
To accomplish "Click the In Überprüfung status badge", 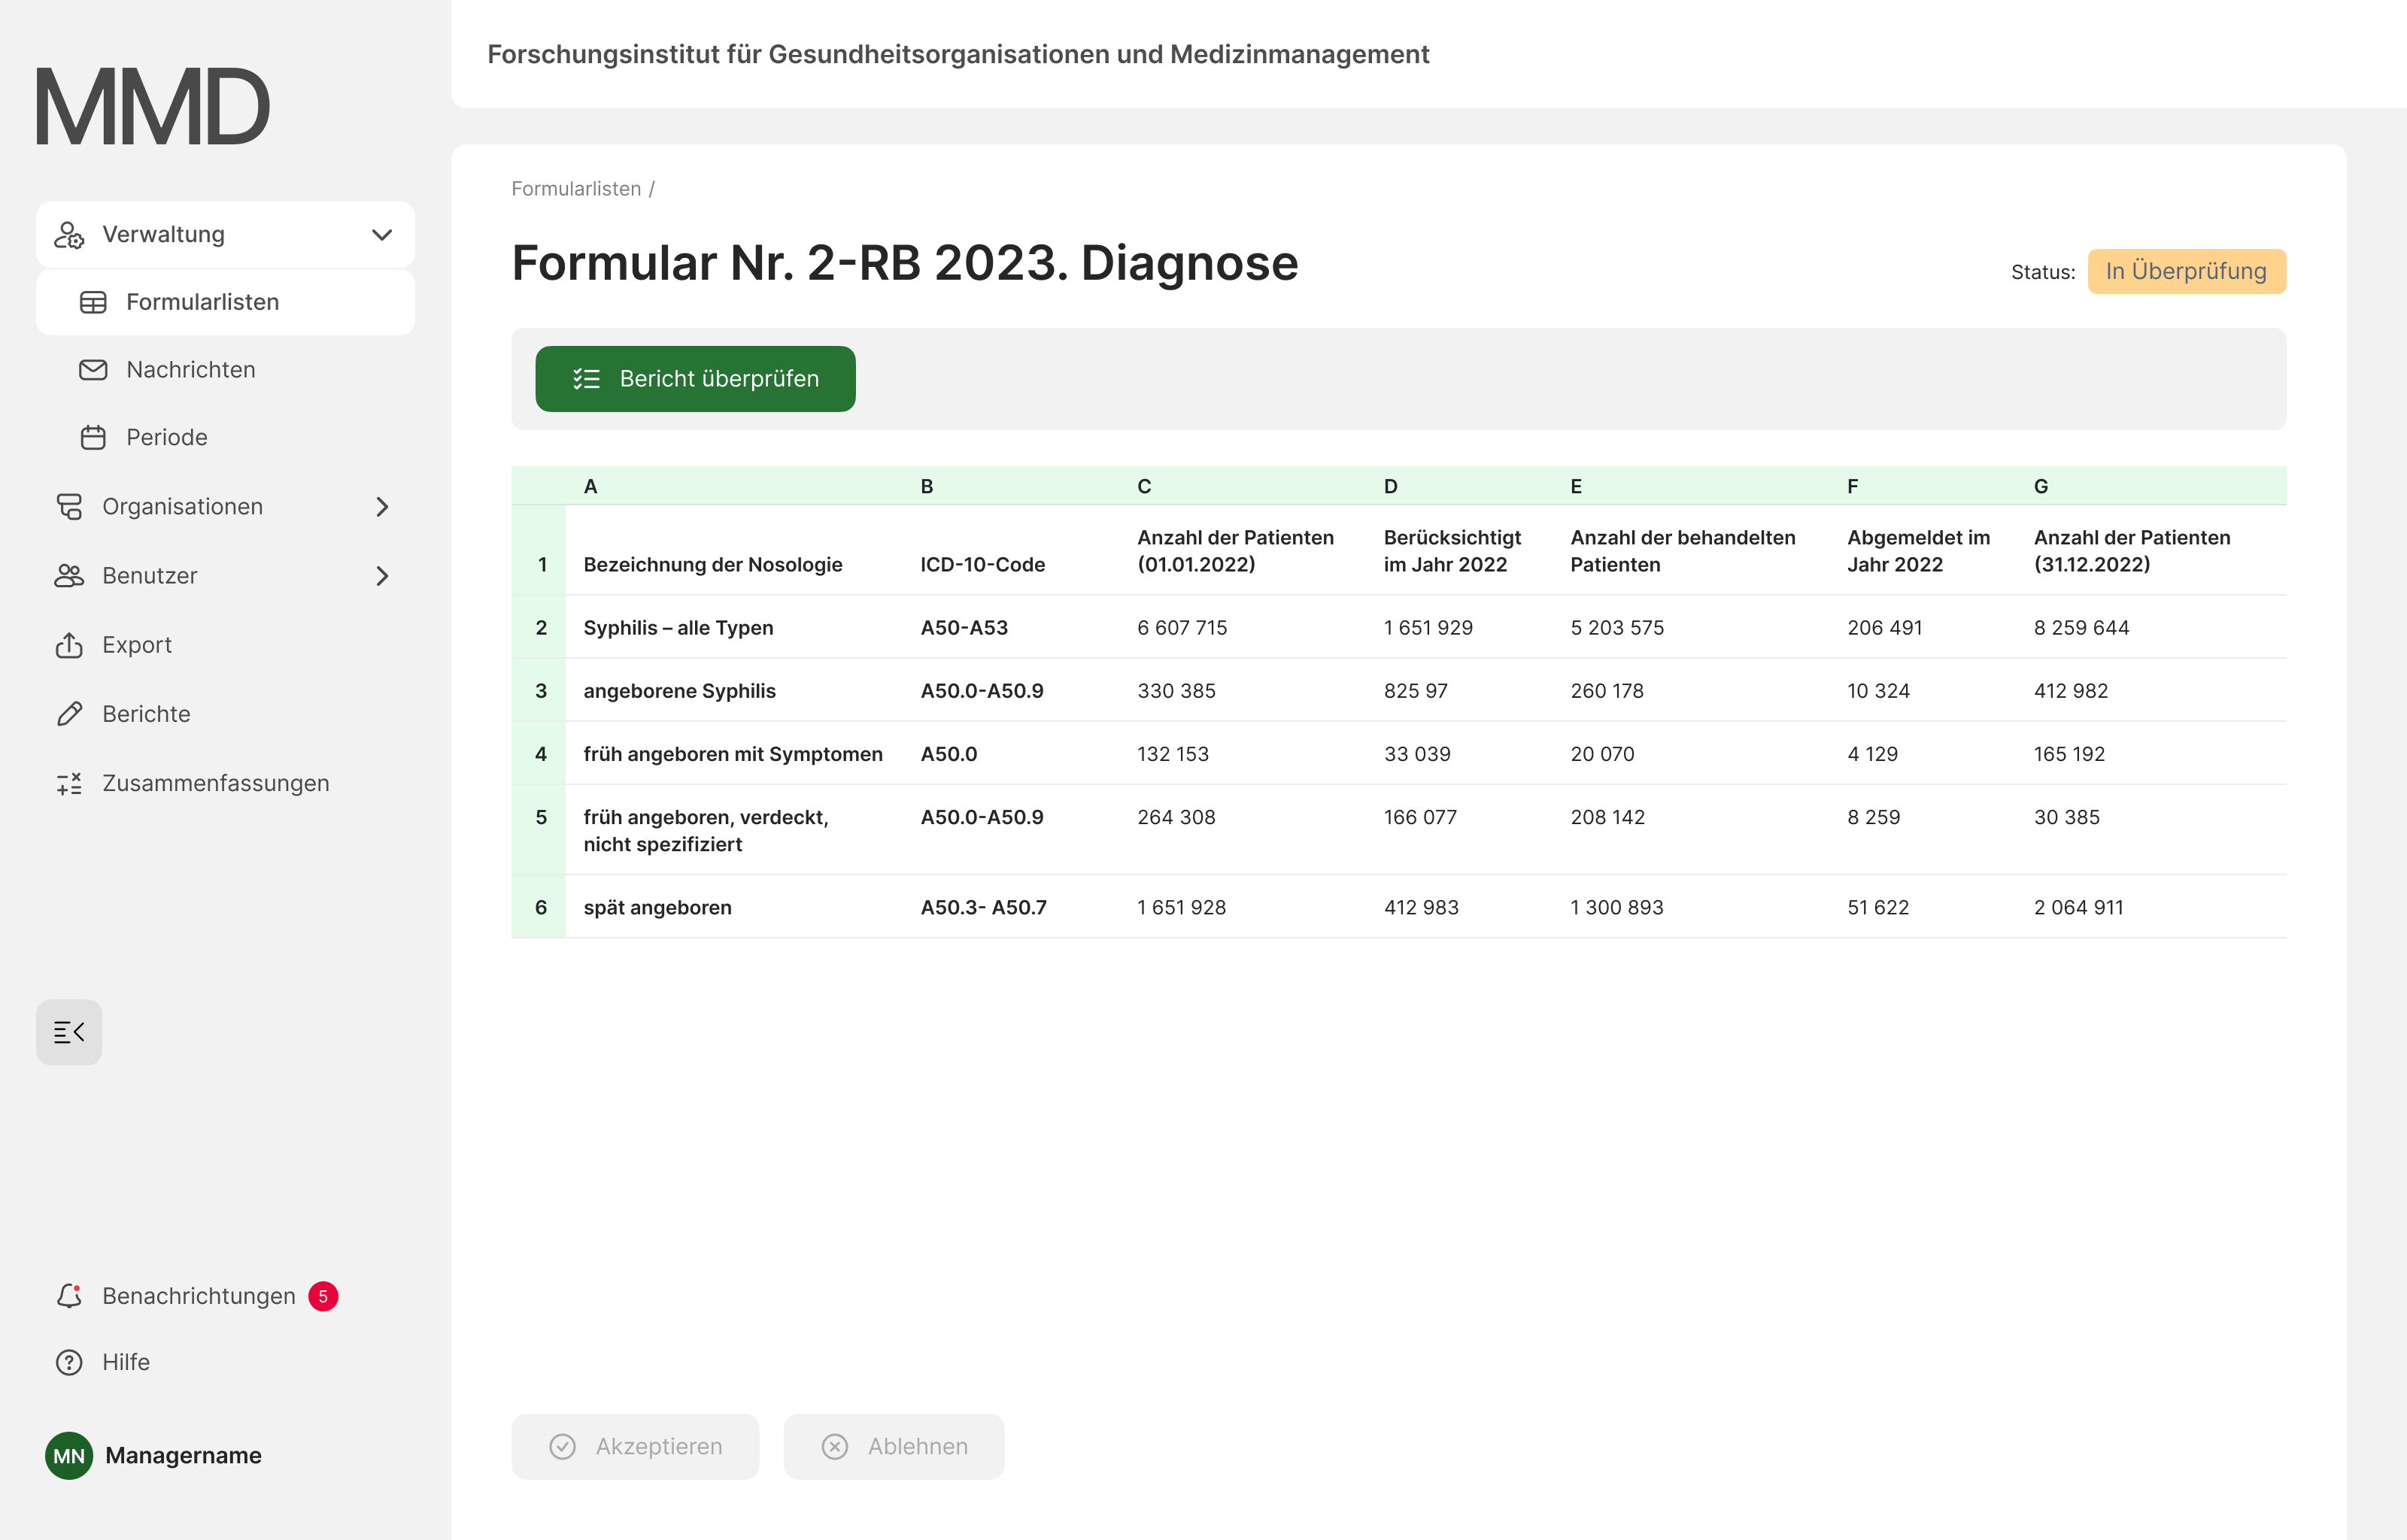I will click(2186, 271).
